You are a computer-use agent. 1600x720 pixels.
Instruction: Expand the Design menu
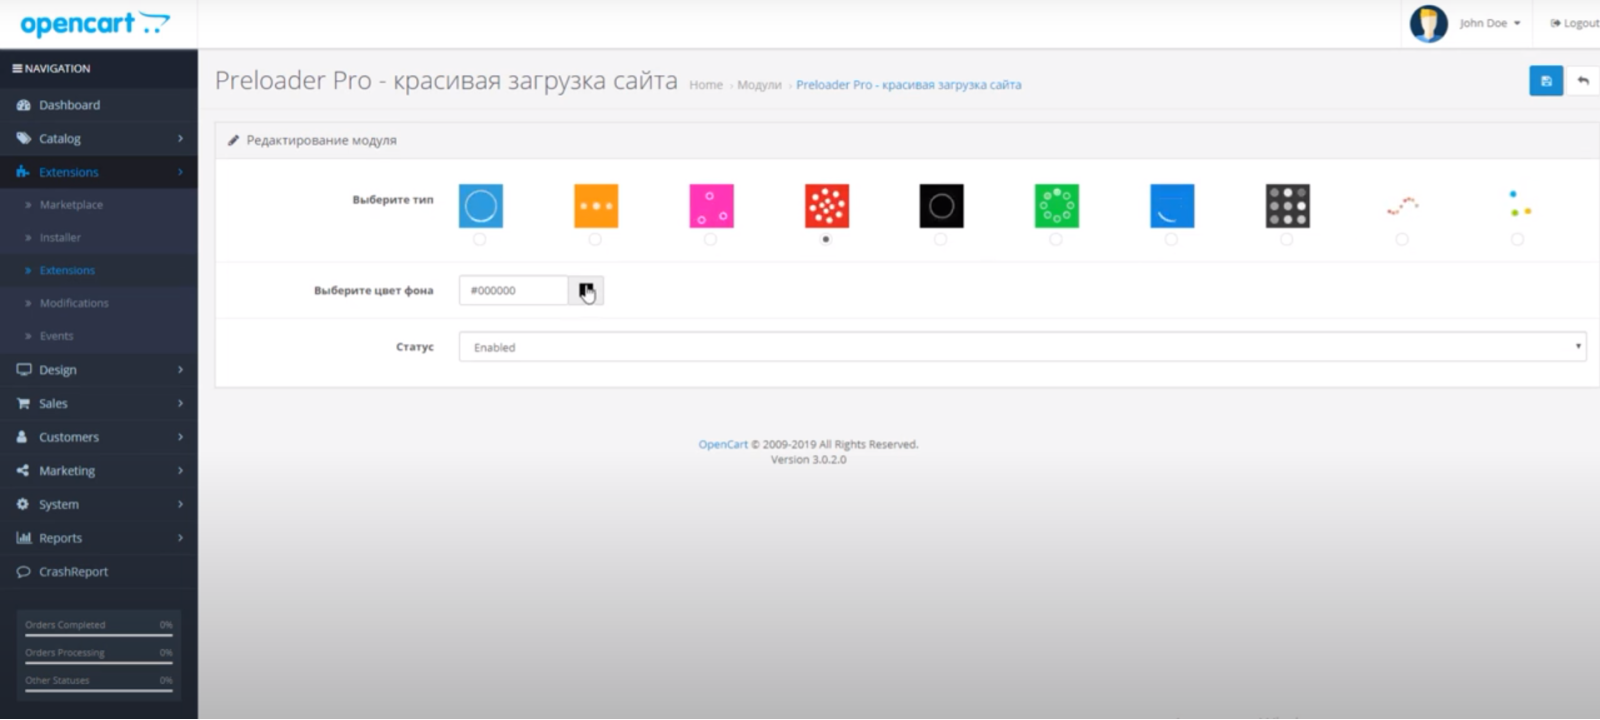(x=99, y=370)
